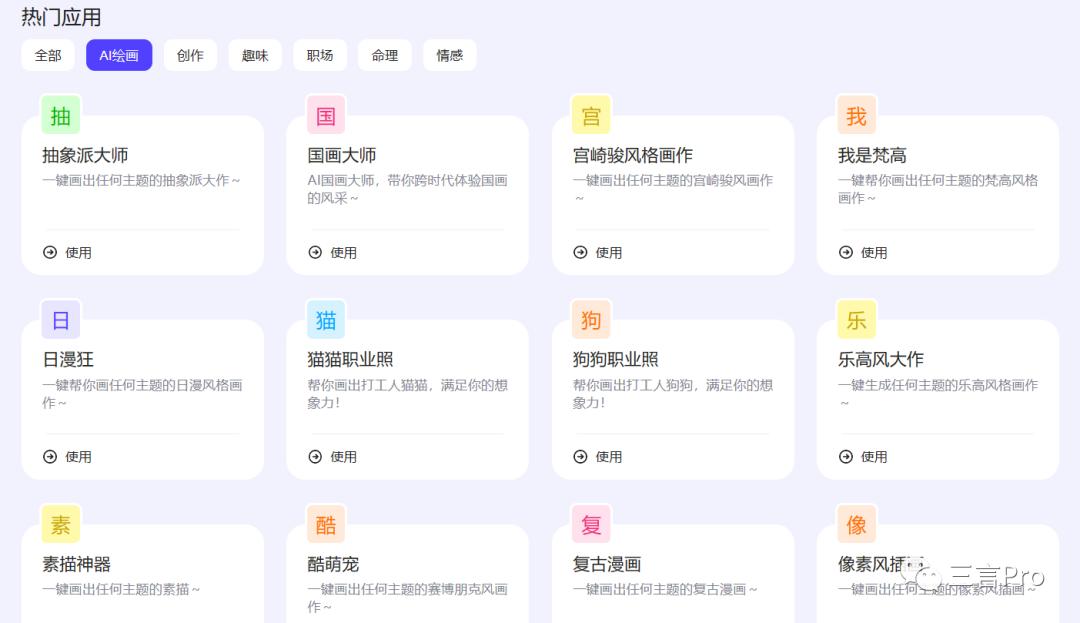Click the 国 icon on 国画大师 card
Image resolution: width=1080 pixels, height=623 pixels.
pyautogui.click(x=325, y=114)
